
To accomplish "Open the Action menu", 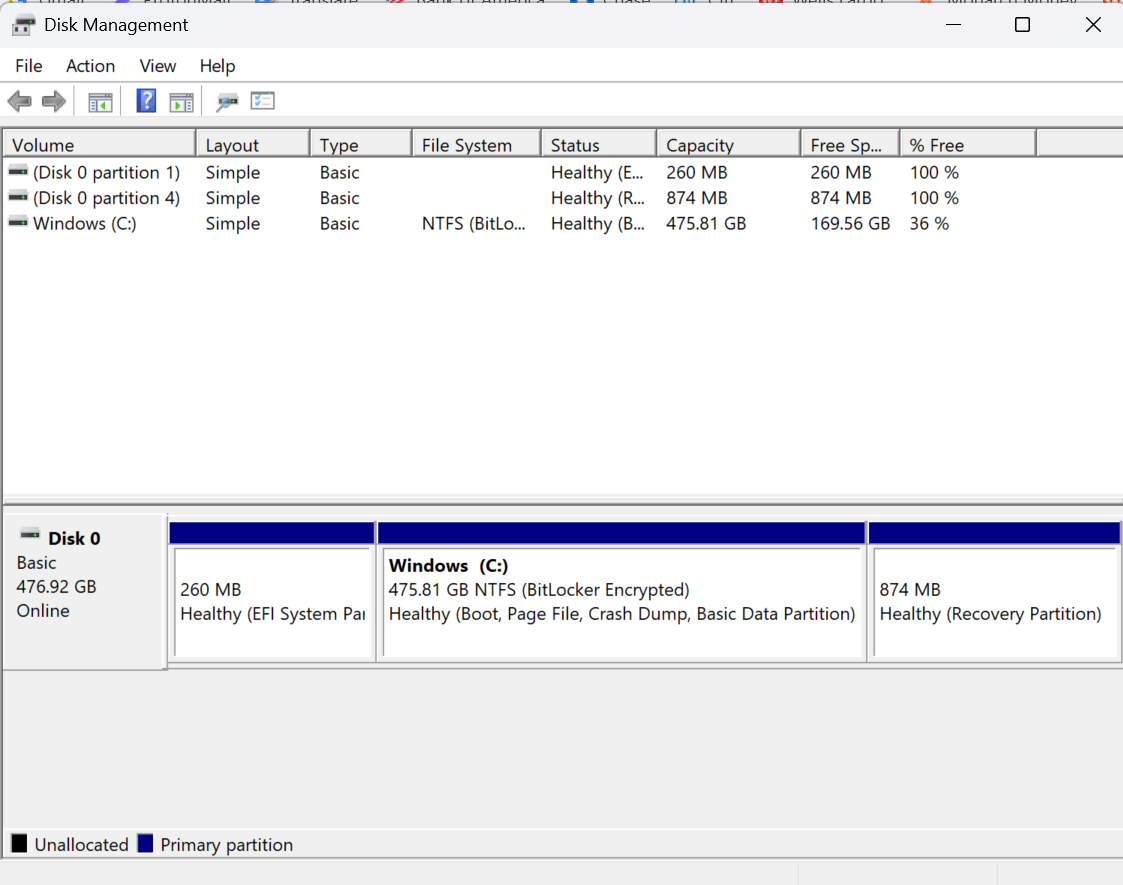I will (90, 66).
